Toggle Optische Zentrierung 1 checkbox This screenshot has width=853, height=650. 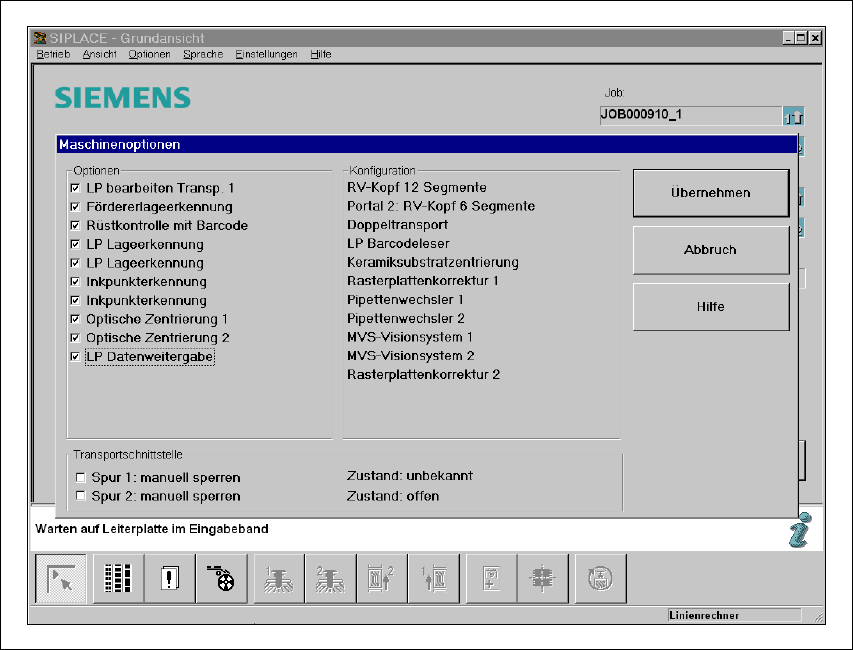coord(75,319)
